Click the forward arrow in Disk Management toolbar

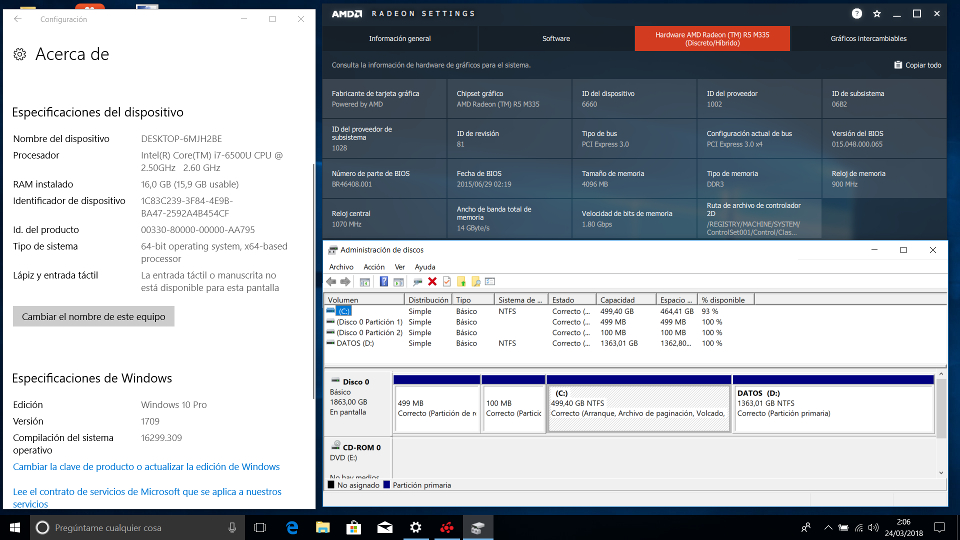pyautogui.click(x=345, y=282)
